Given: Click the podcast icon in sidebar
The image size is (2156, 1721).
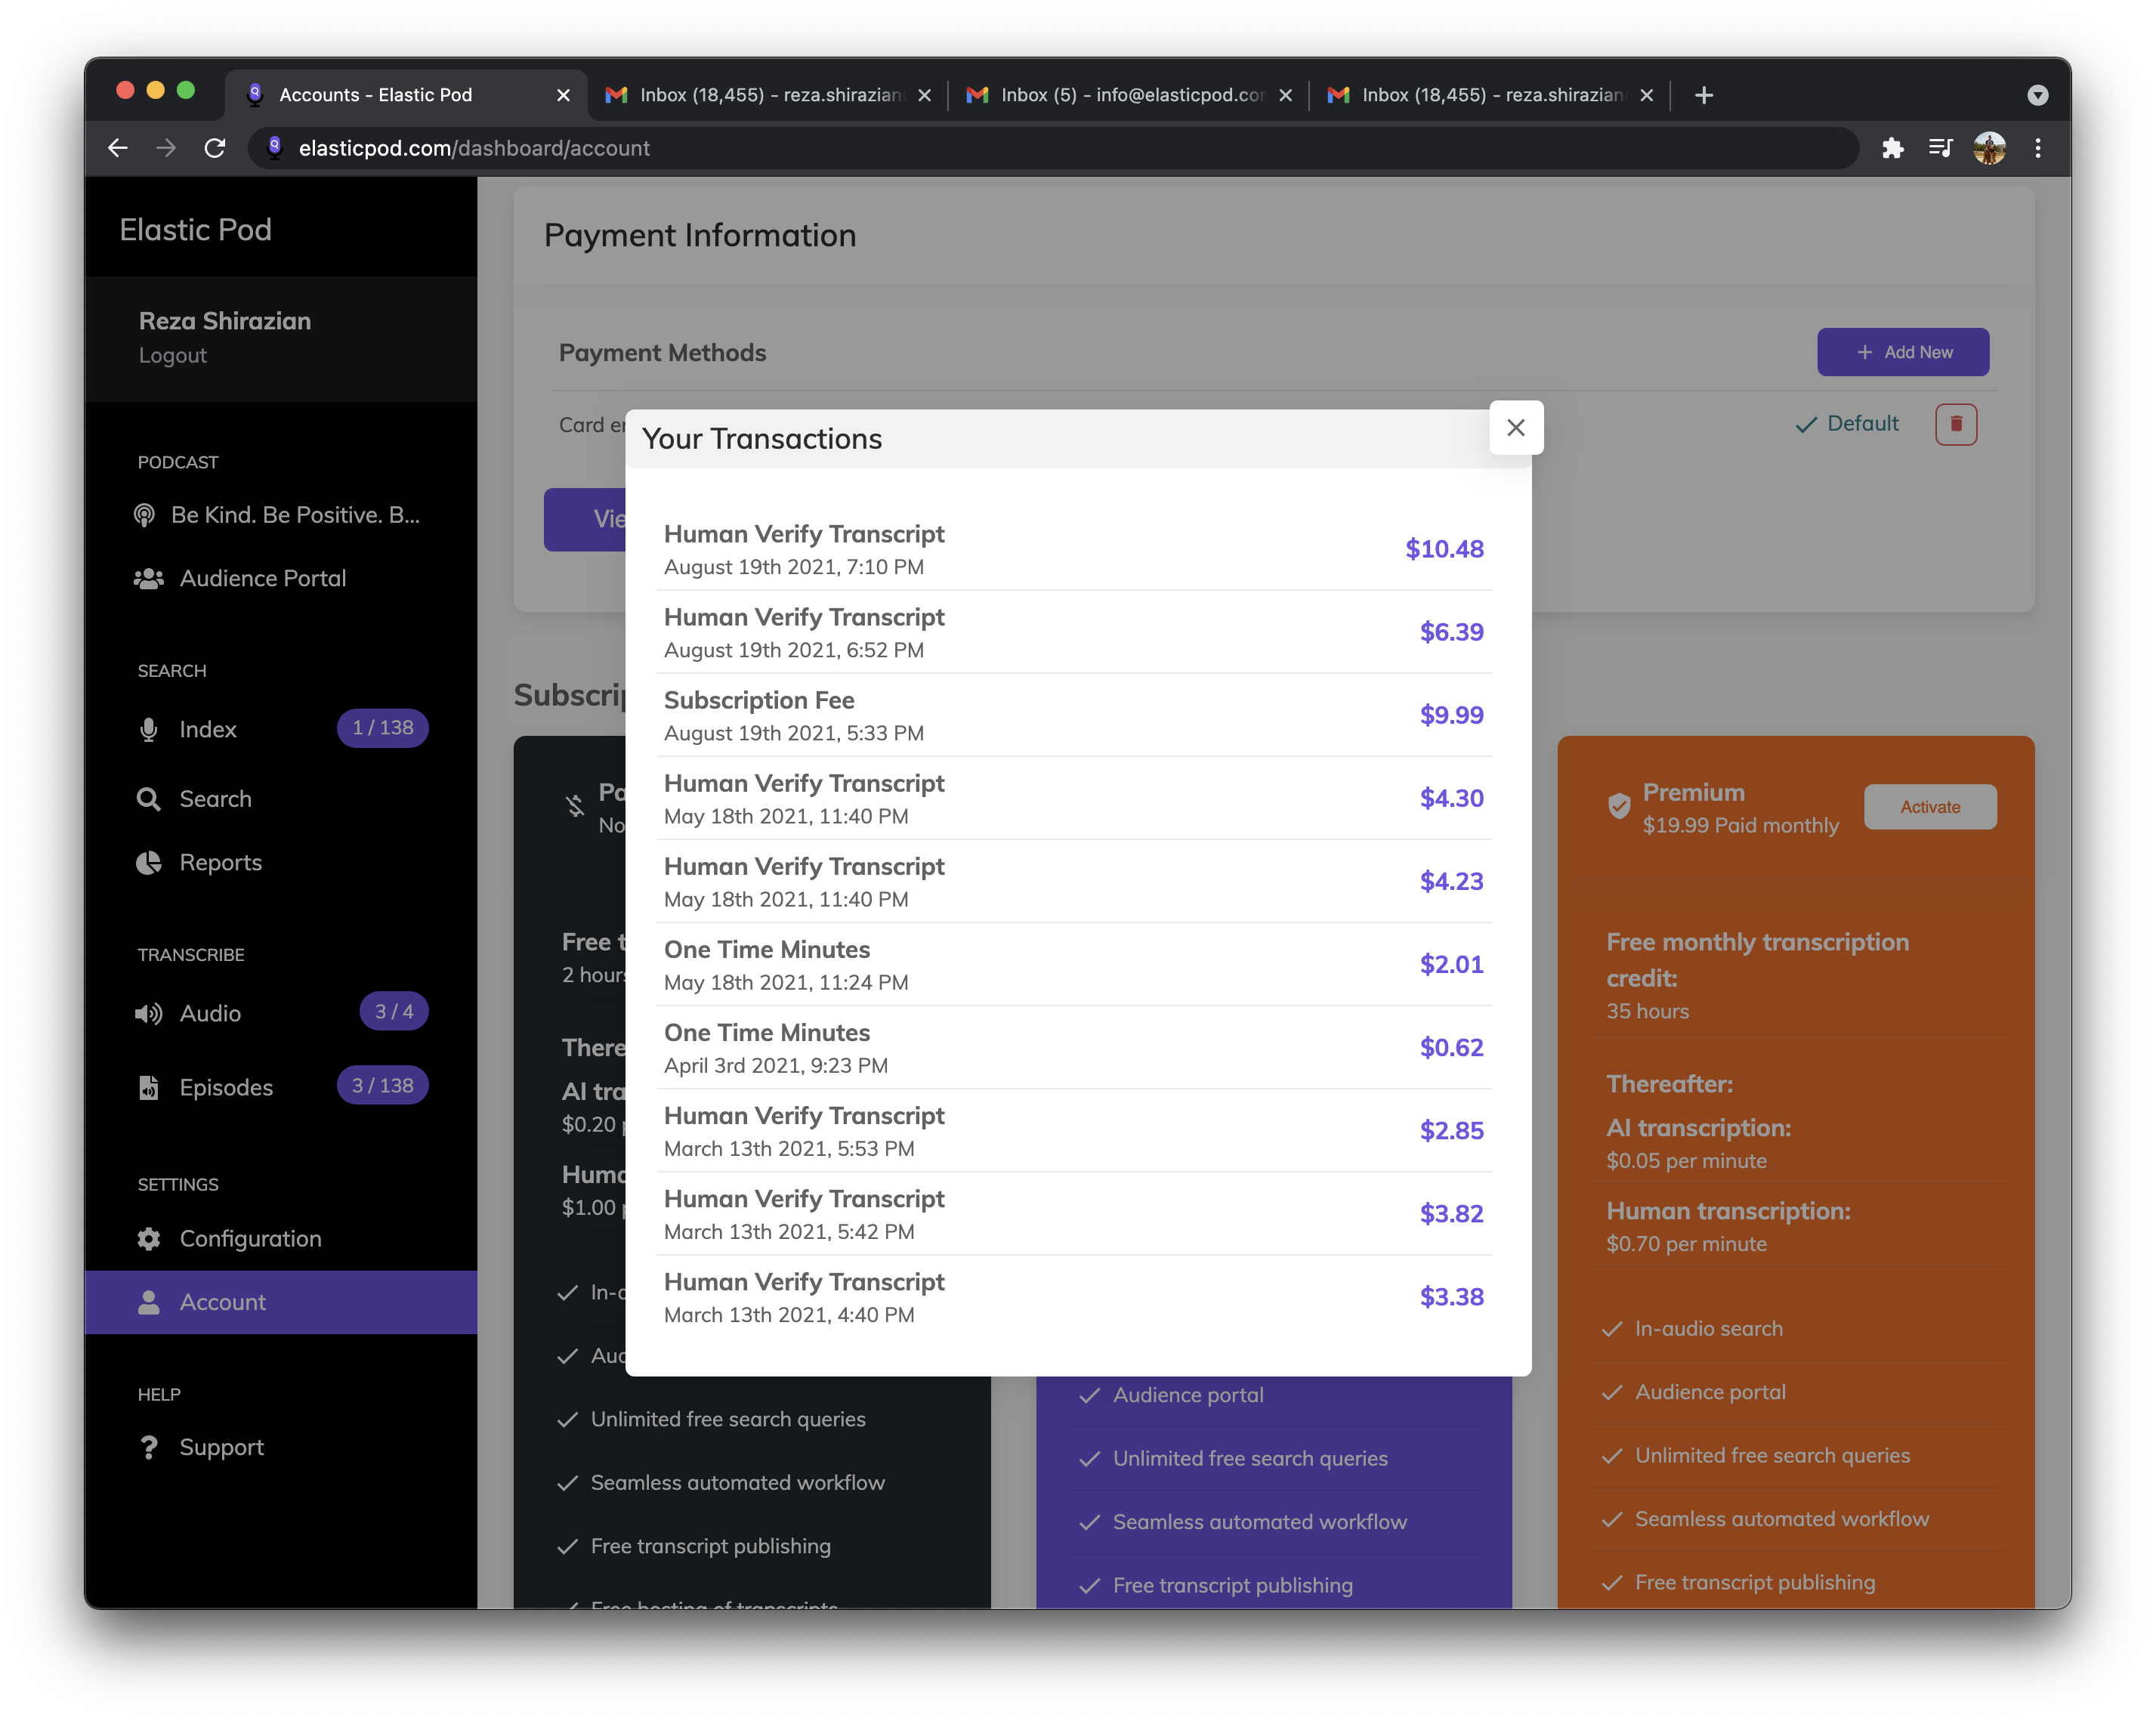Looking at the screenshot, I should [145, 515].
